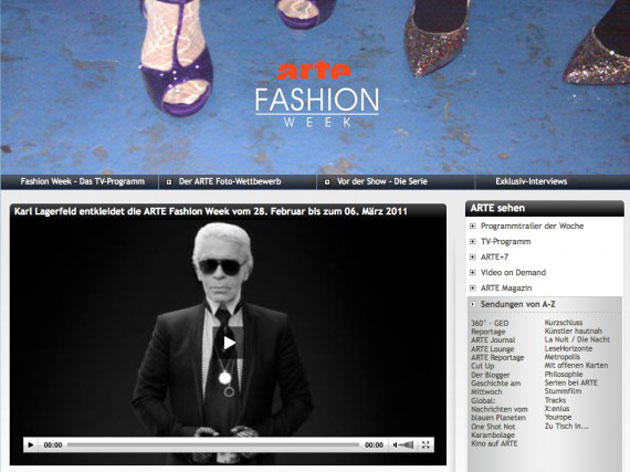The height and width of the screenshot is (472, 630).
Task: Seek along the video progress bar
Action: pyautogui.click(x=213, y=445)
